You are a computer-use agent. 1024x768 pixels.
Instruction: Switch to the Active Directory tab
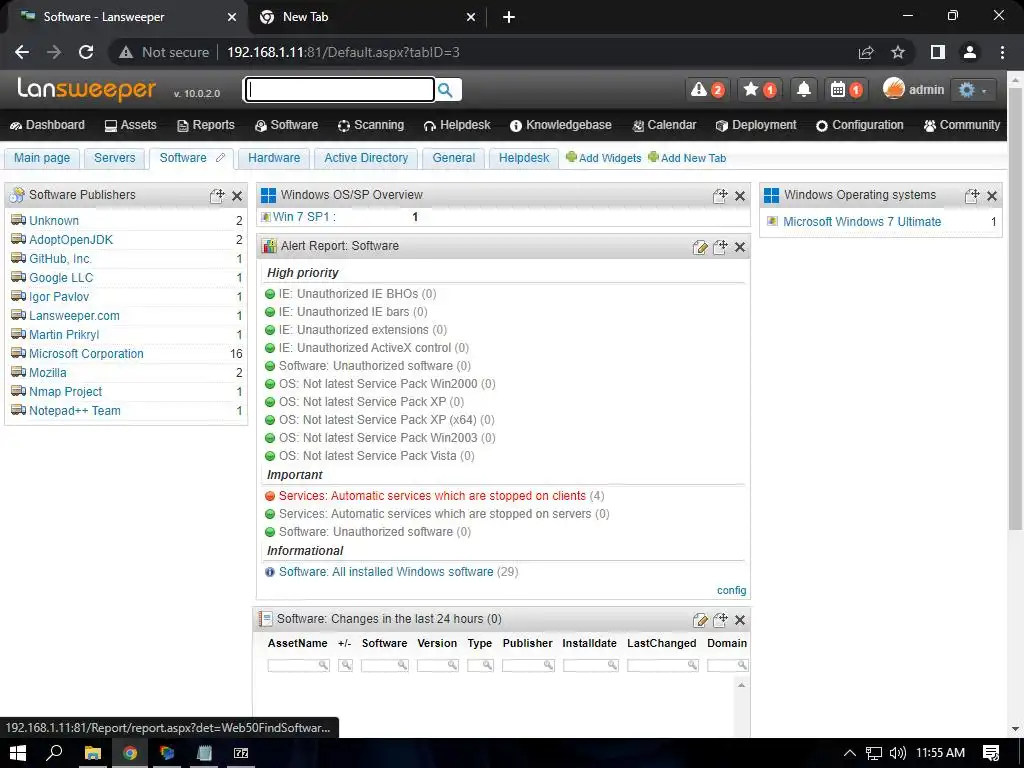pos(366,158)
